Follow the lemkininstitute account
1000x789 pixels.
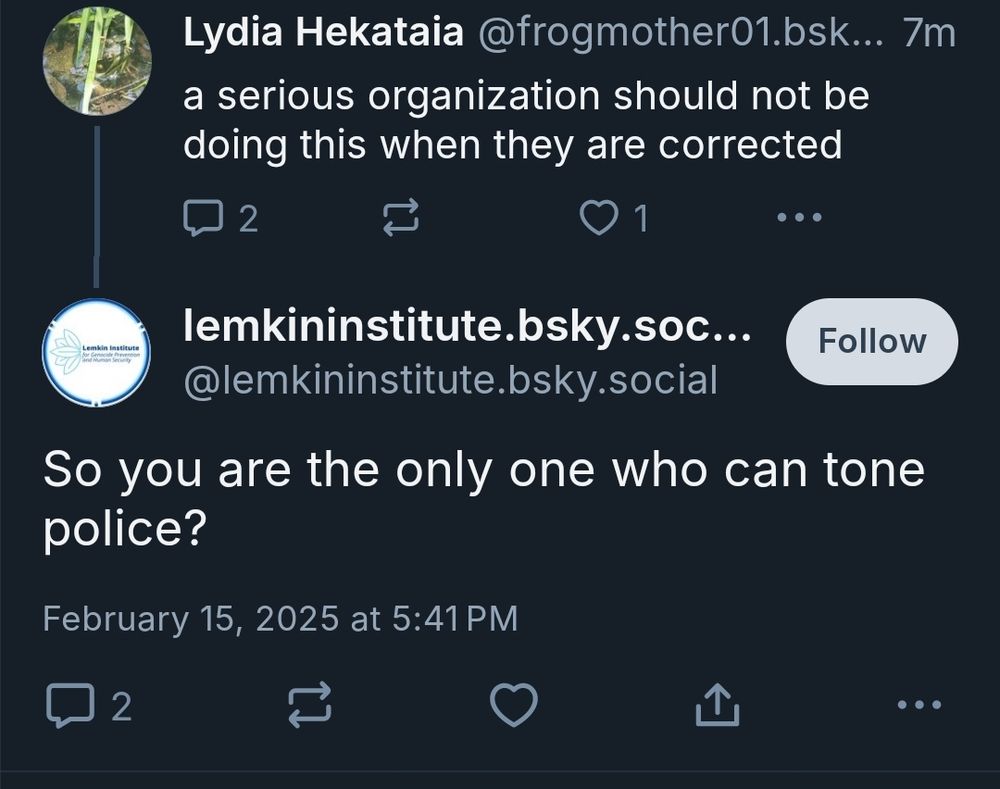click(x=871, y=341)
